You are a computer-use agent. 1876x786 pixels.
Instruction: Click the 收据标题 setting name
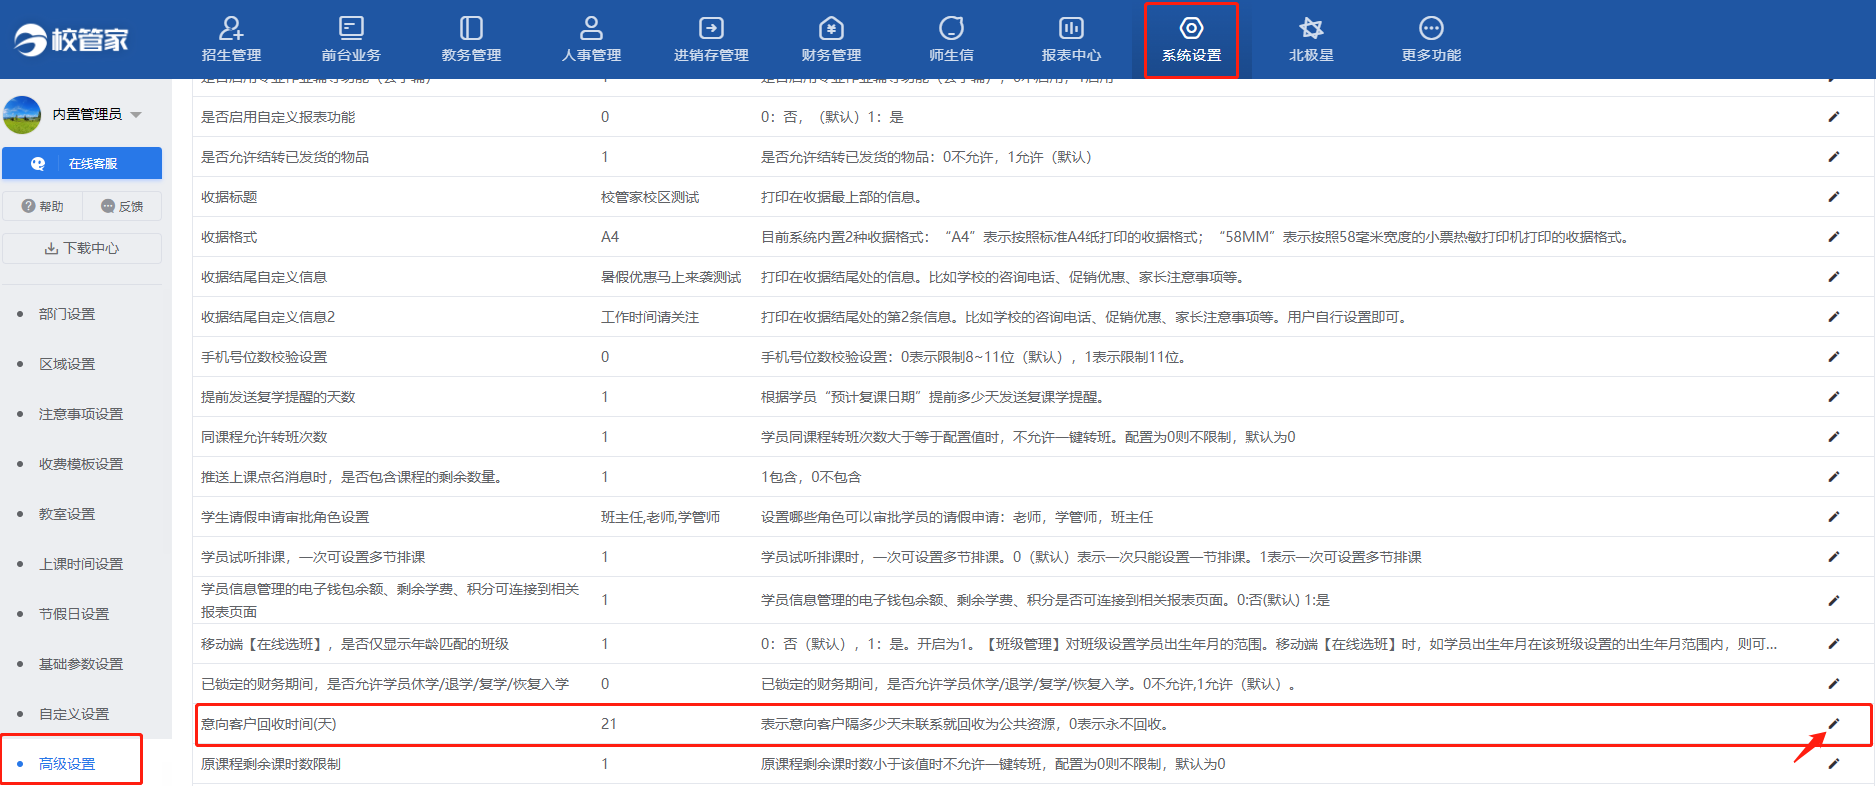coord(229,197)
